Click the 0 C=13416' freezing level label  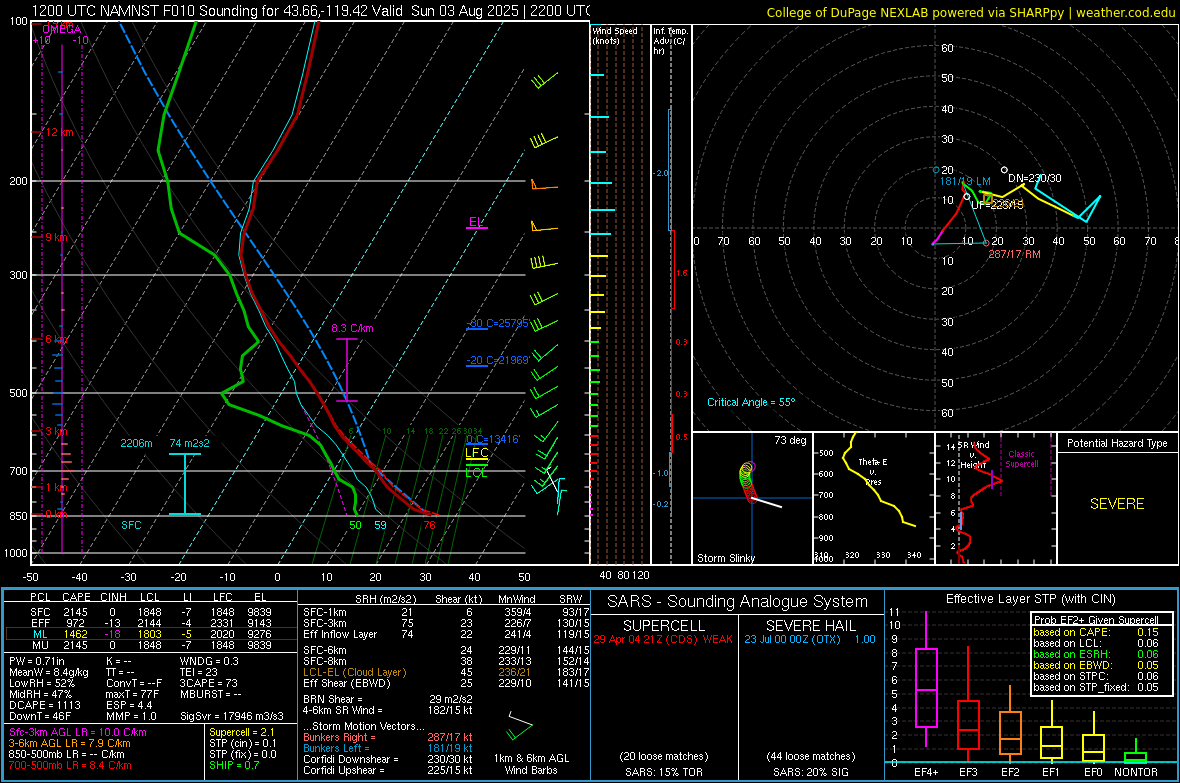point(493,439)
